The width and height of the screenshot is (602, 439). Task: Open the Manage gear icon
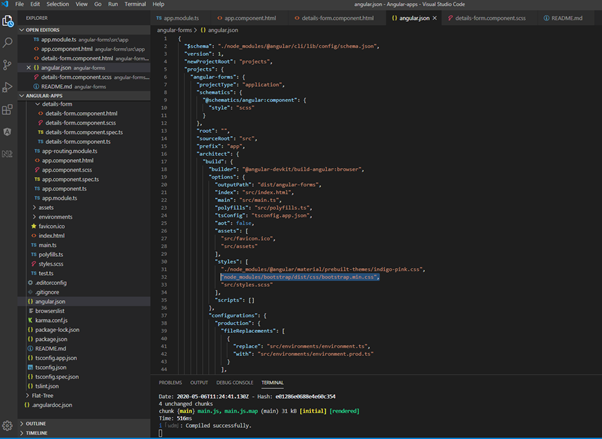[7, 425]
